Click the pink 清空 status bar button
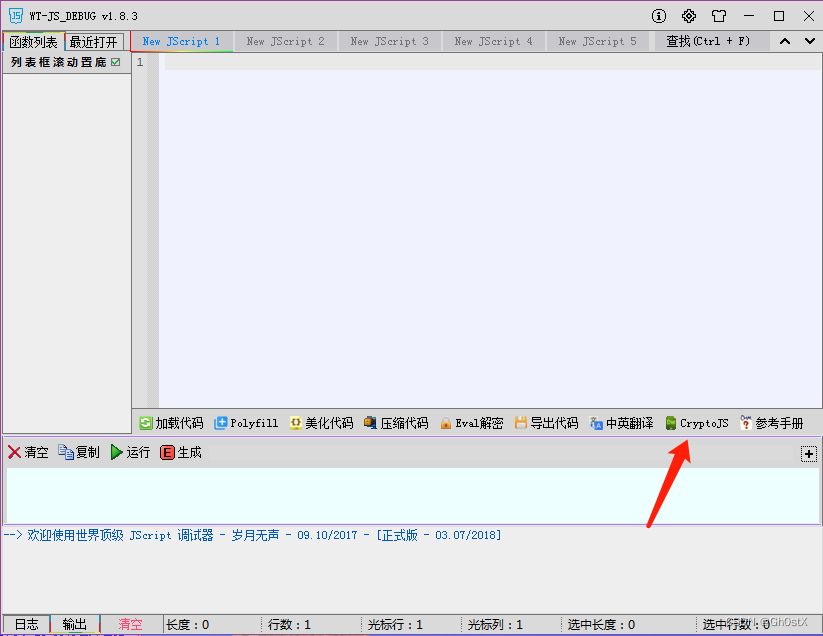Screen dimensions: 823x636 point(130,624)
